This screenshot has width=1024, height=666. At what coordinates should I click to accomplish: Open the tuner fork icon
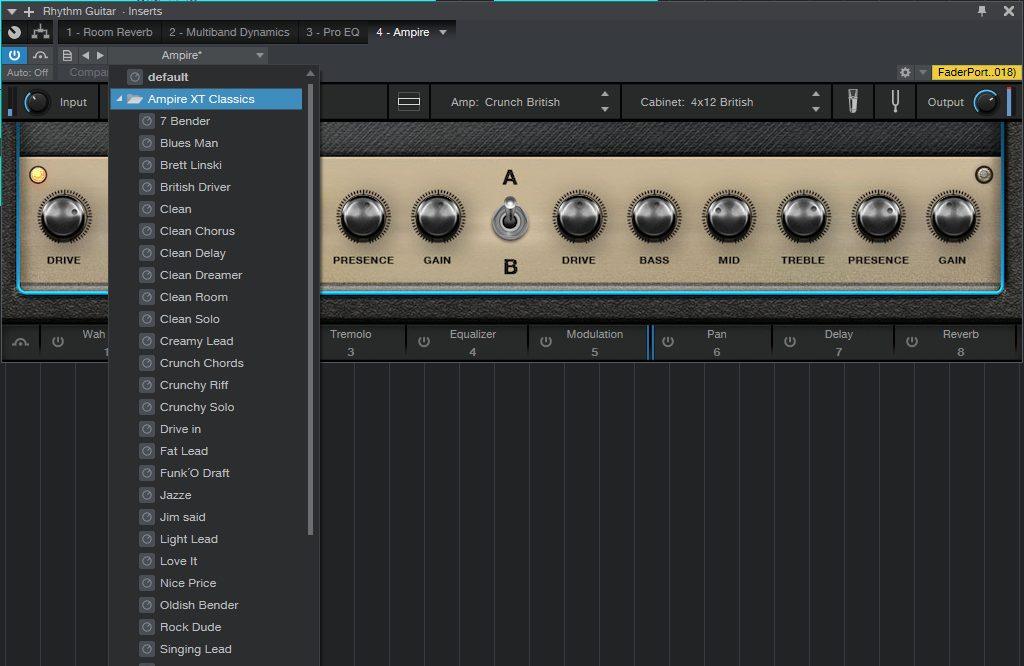click(895, 102)
